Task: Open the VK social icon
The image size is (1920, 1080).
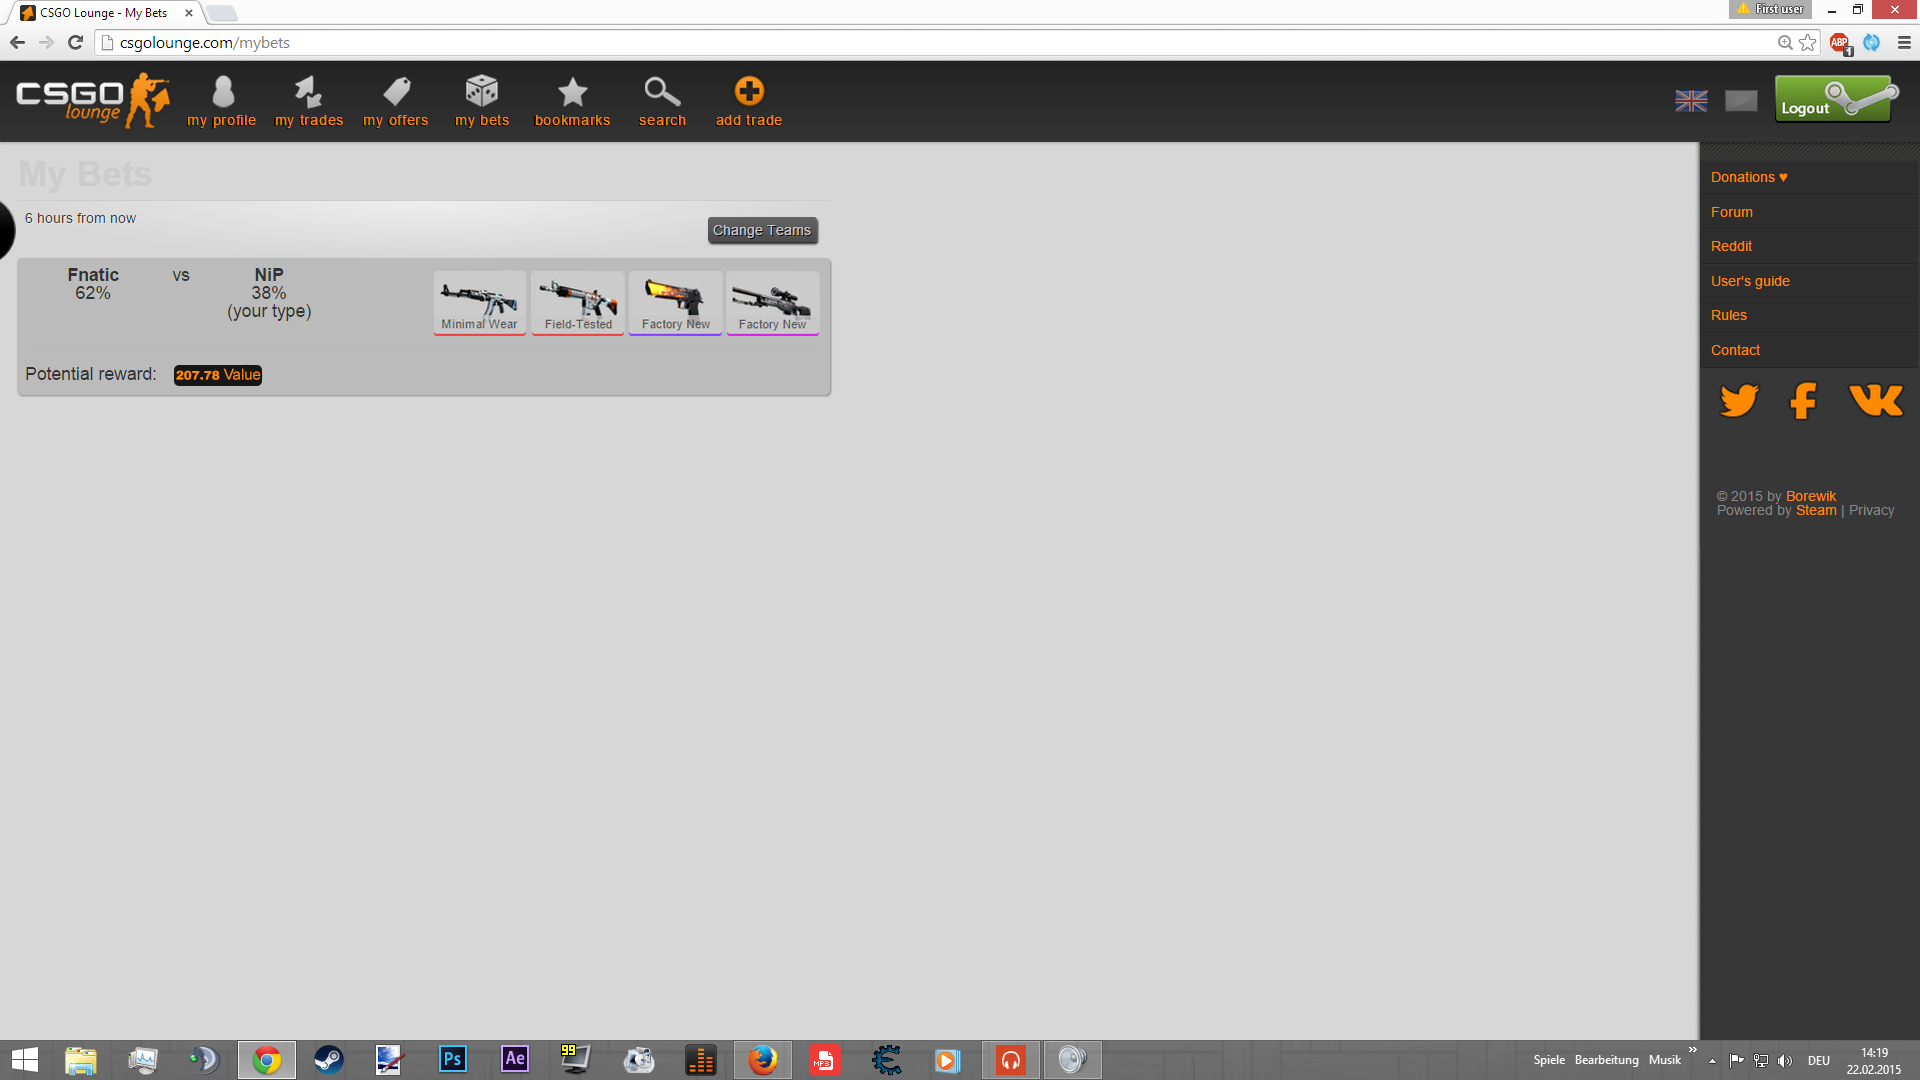Action: click(1875, 401)
